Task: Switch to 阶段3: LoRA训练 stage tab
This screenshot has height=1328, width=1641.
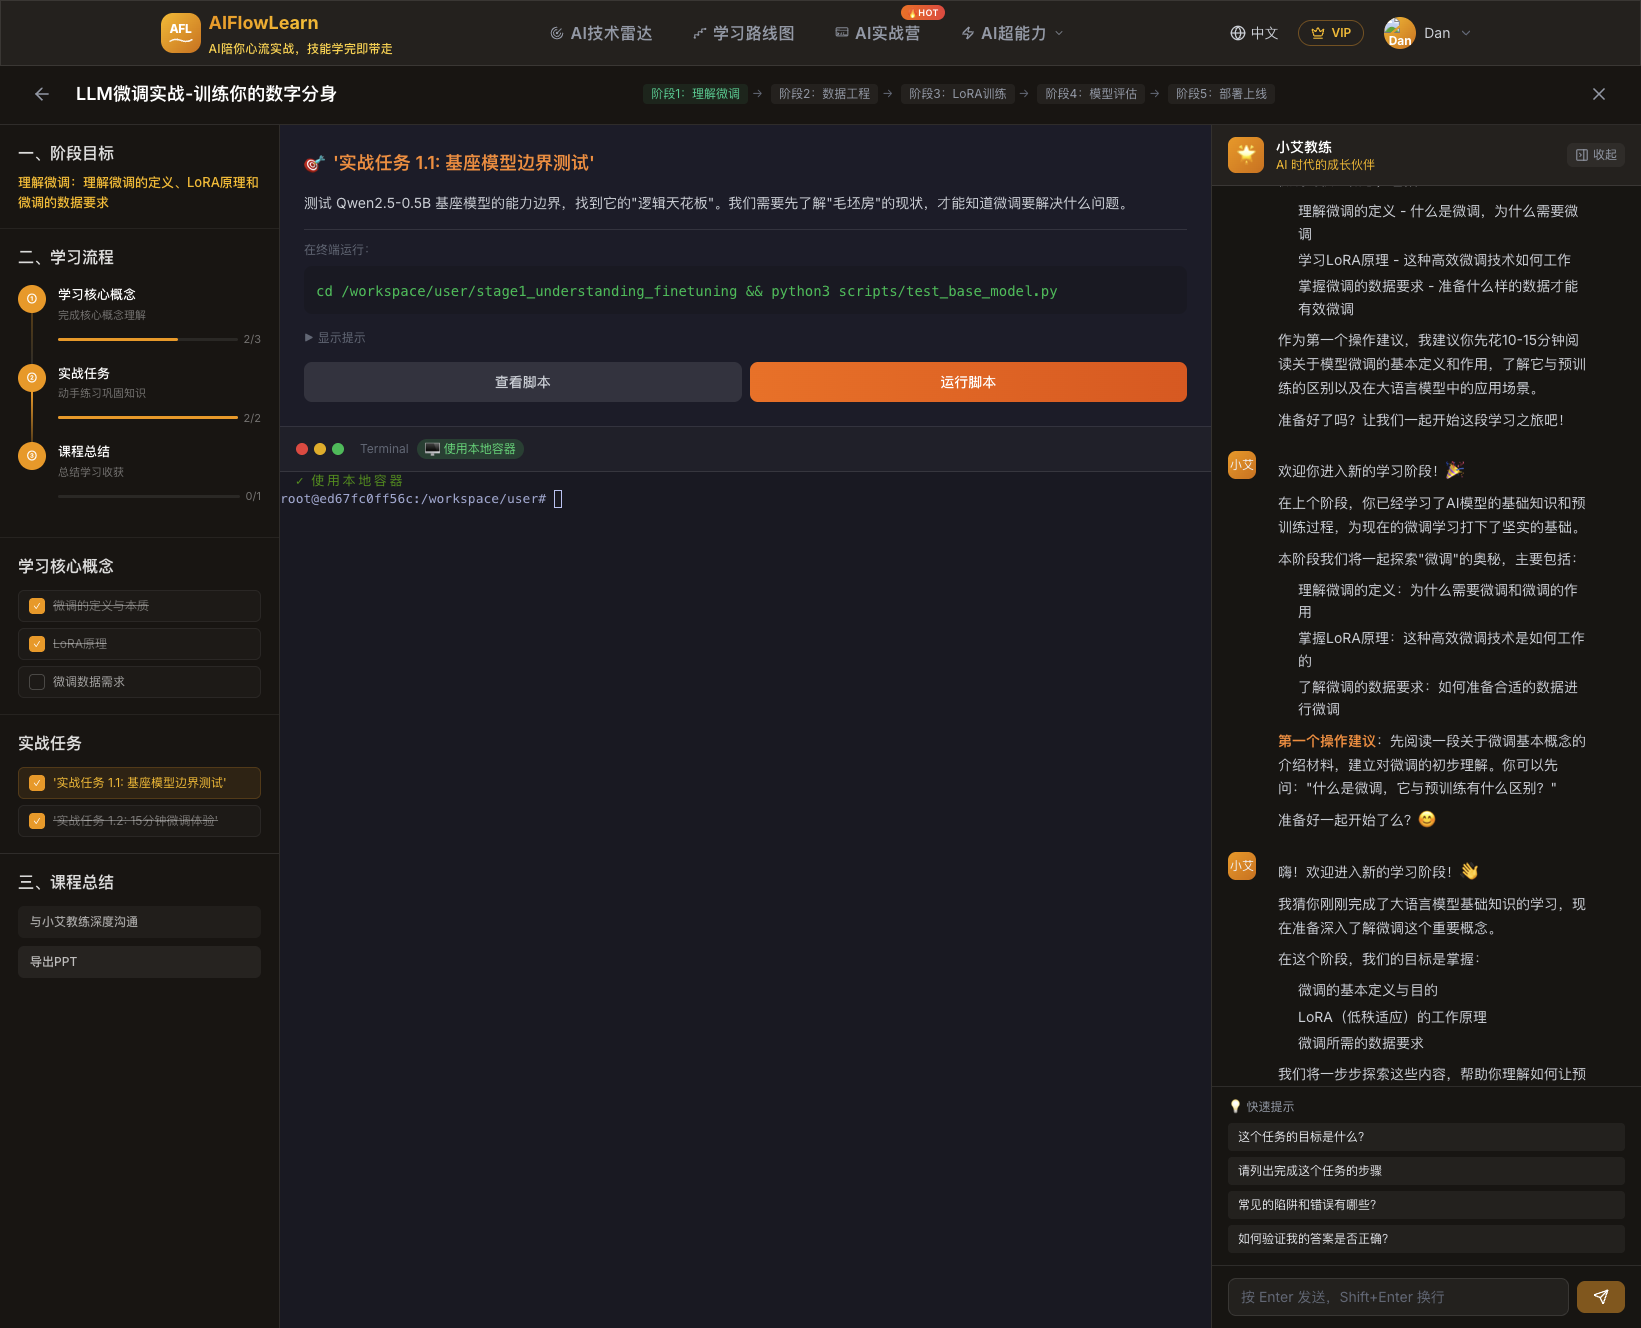Action: (957, 94)
